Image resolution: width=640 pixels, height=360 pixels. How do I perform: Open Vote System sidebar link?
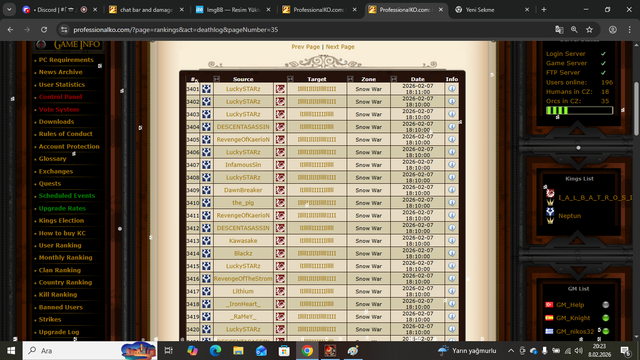[x=59, y=109]
